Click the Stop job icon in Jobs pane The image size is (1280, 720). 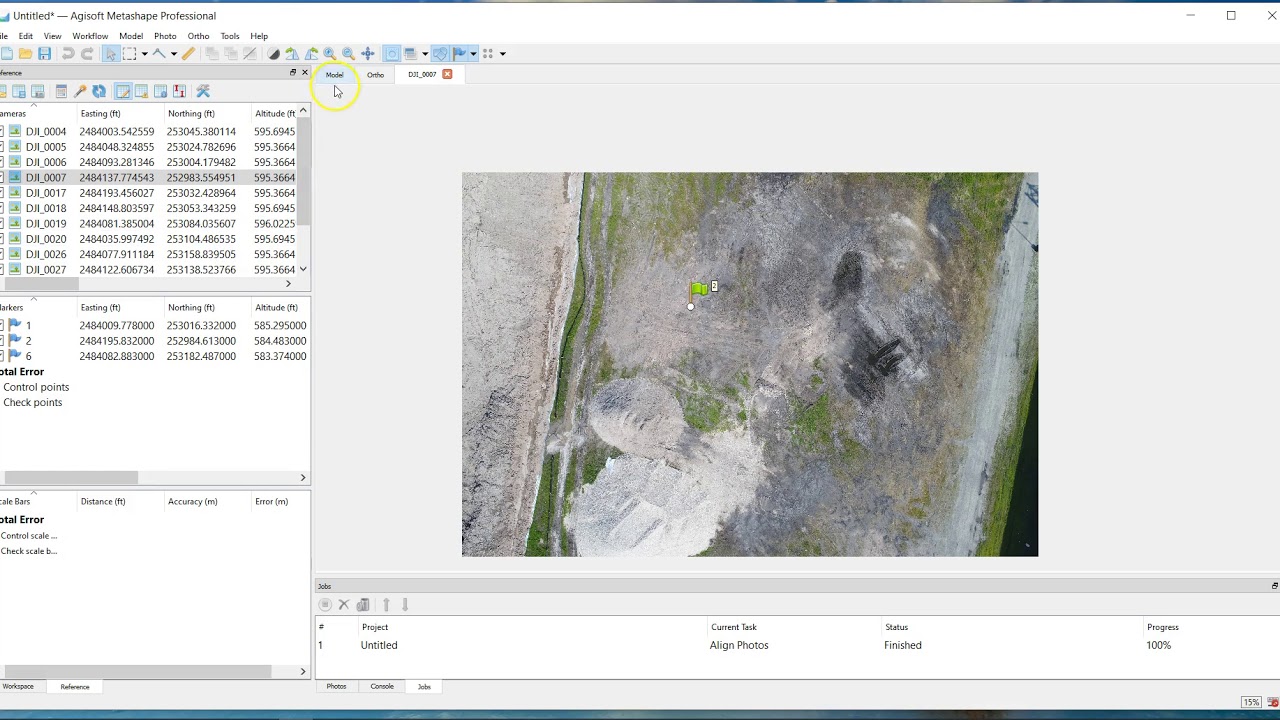pos(325,605)
